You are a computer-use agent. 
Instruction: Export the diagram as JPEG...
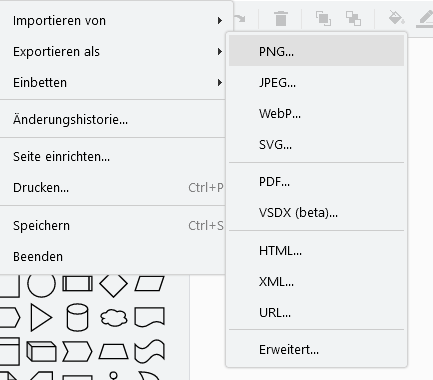[316, 82]
